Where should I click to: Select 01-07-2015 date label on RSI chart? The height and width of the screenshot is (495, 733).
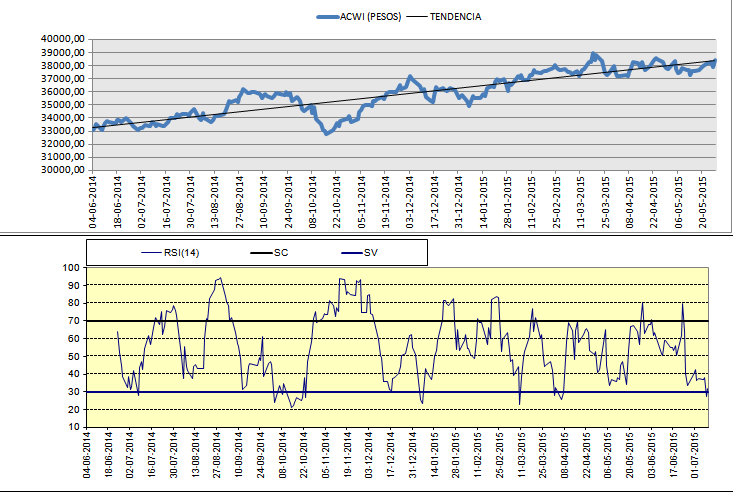pyautogui.click(x=695, y=455)
